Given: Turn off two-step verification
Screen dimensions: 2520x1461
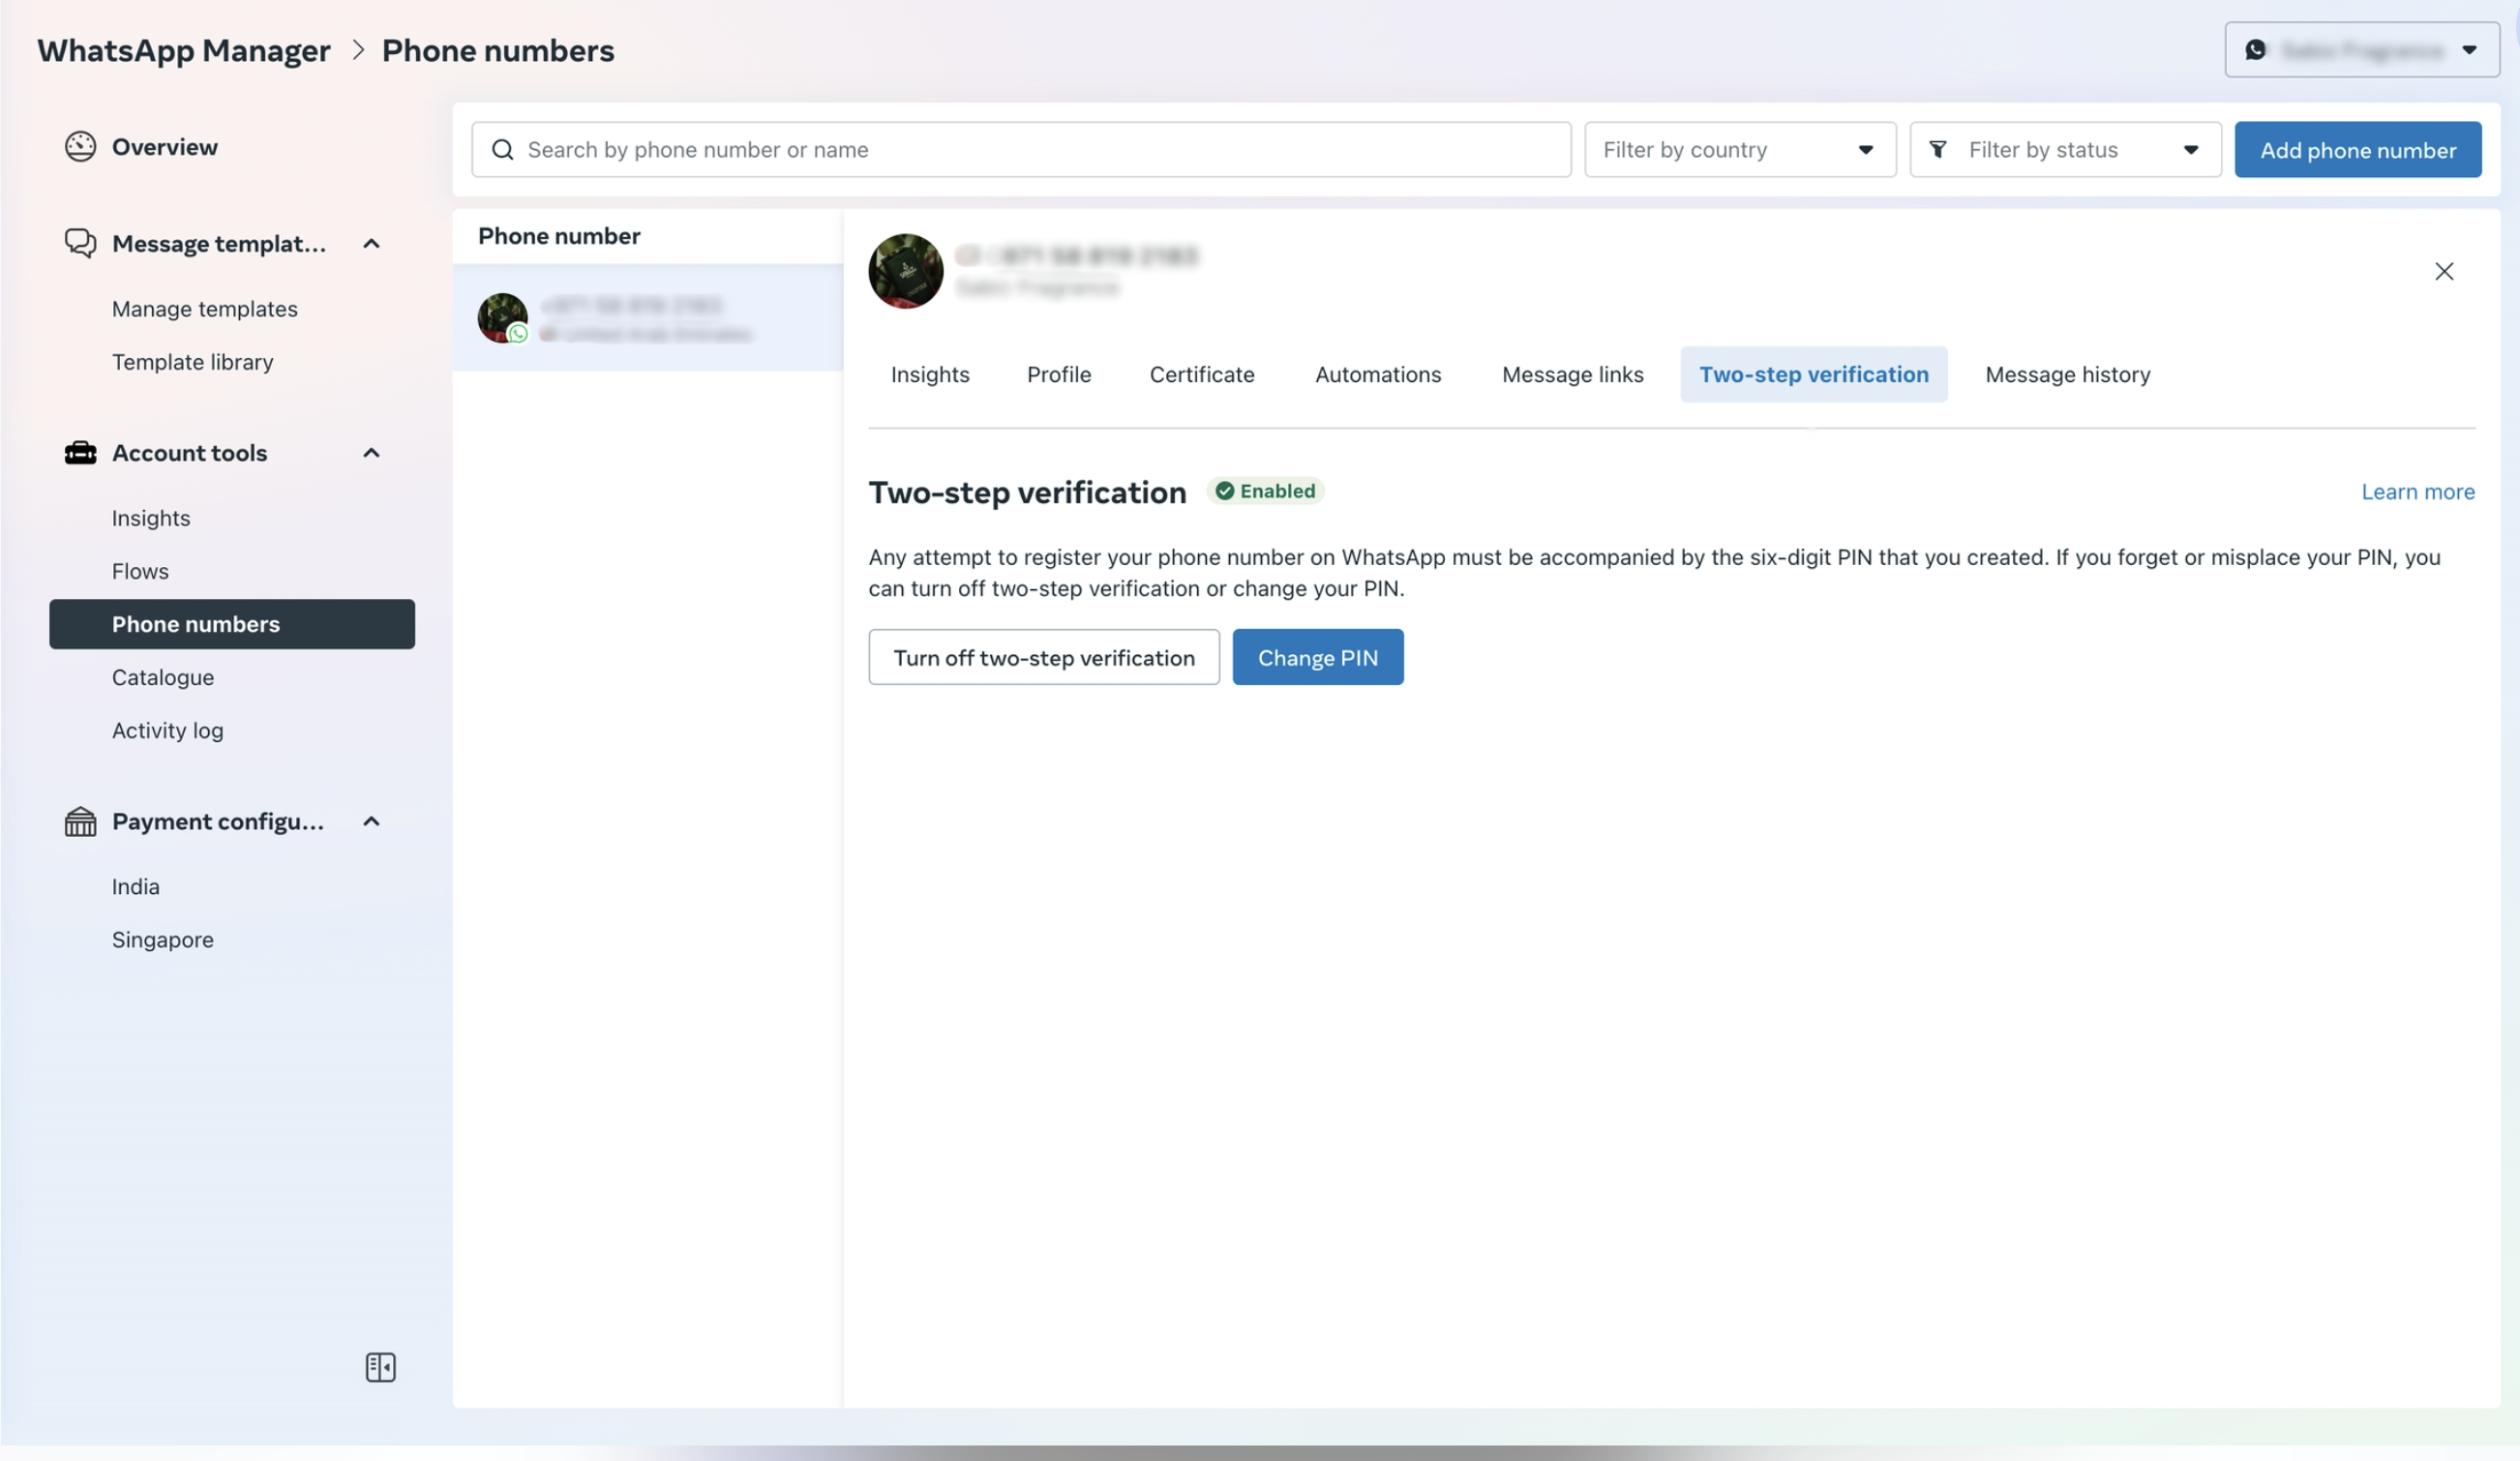Looking at the screenshot, I should 1043,657.
